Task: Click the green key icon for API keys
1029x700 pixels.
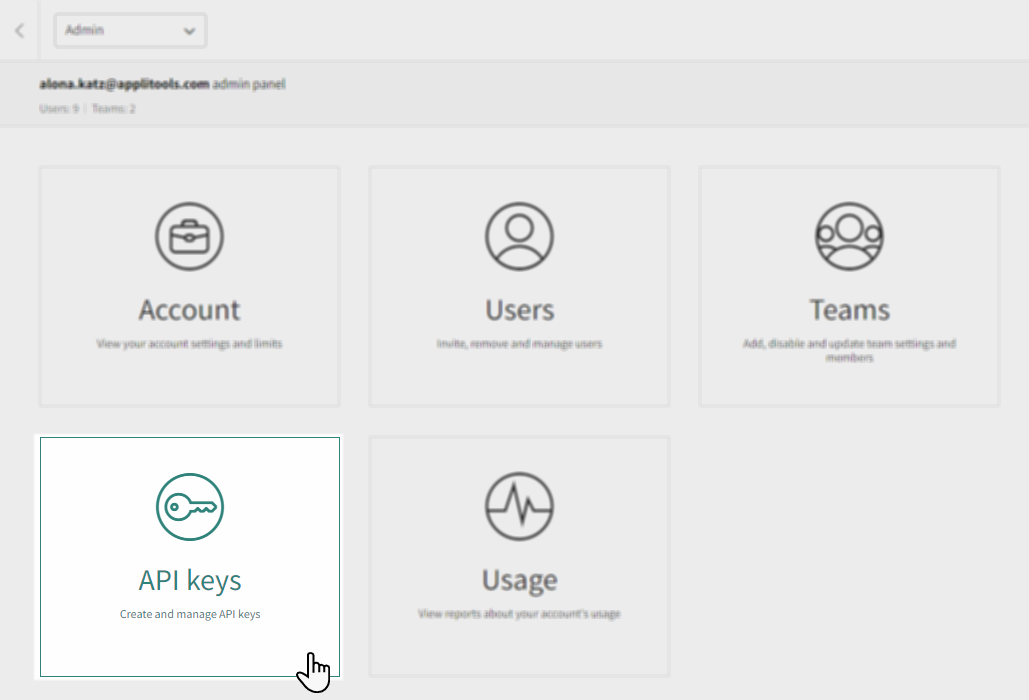Action: (189, 506)
